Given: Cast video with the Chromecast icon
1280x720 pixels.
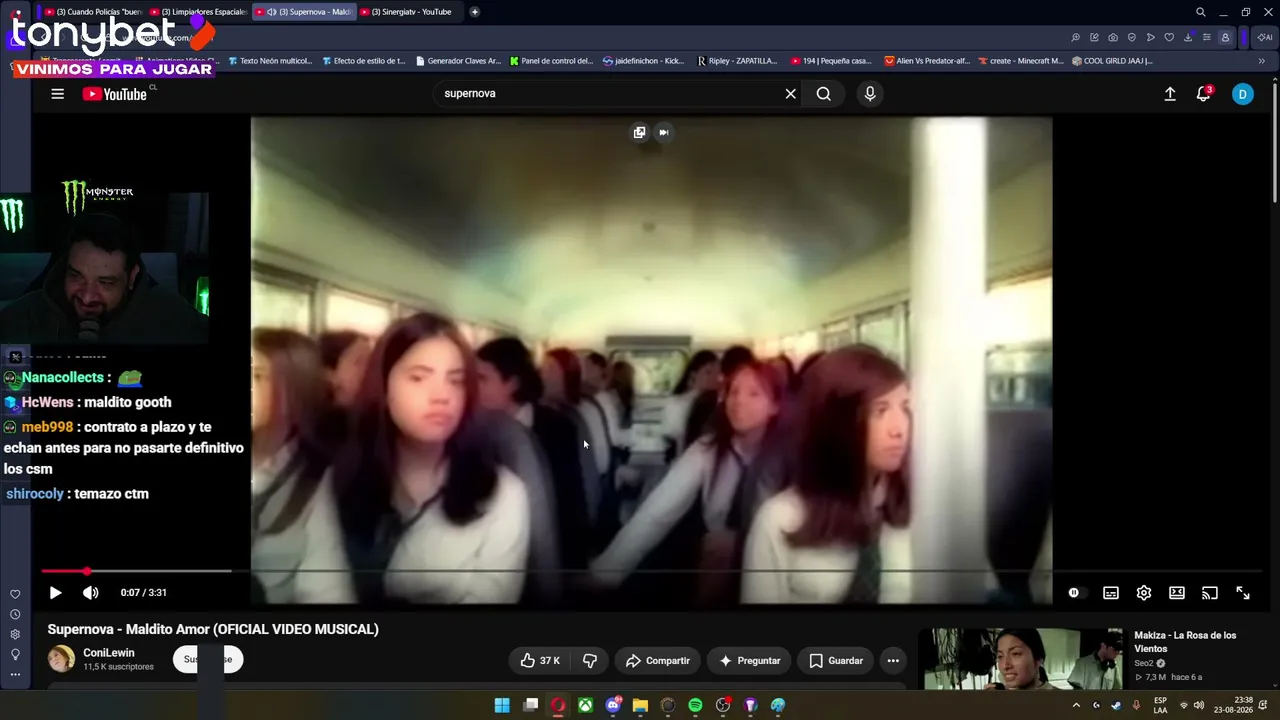Looking at the screenshot, I should coord(1210,593).
